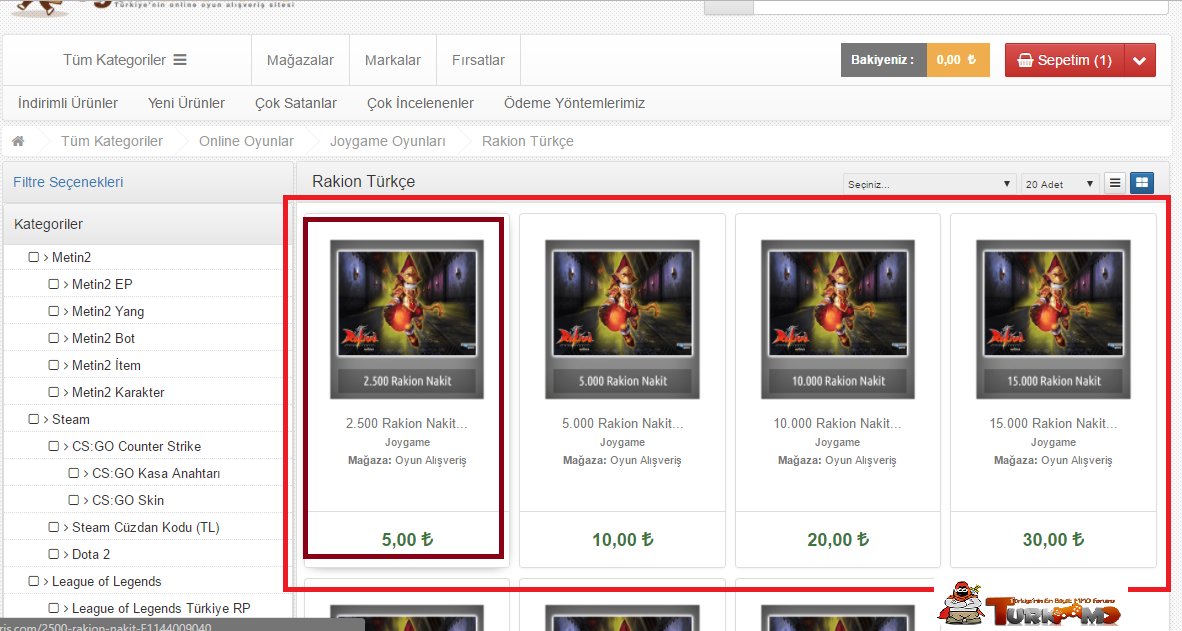
Task: Click the 10,00 ₺ price
Action: coord(623,540)
